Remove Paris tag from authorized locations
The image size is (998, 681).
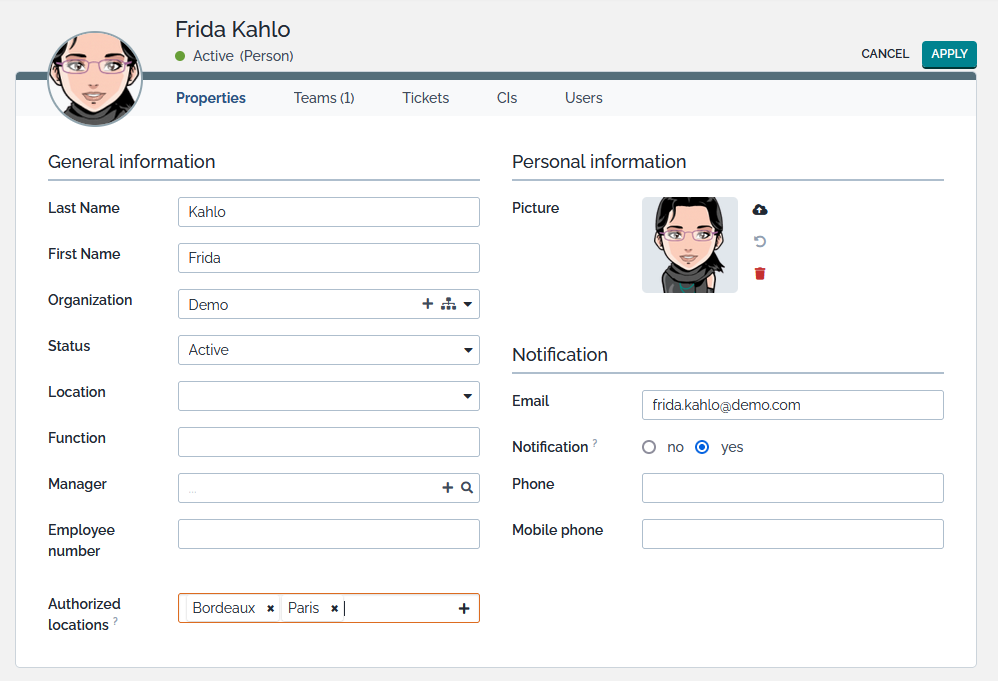pos(334,609)
